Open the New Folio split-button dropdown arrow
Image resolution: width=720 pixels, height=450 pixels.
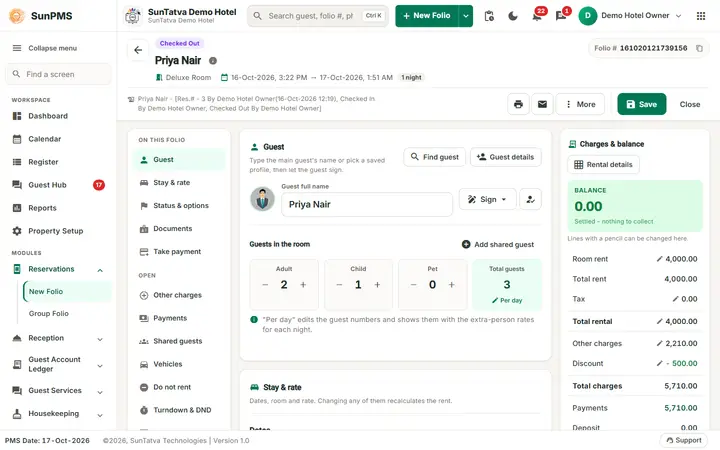(466, 16)
